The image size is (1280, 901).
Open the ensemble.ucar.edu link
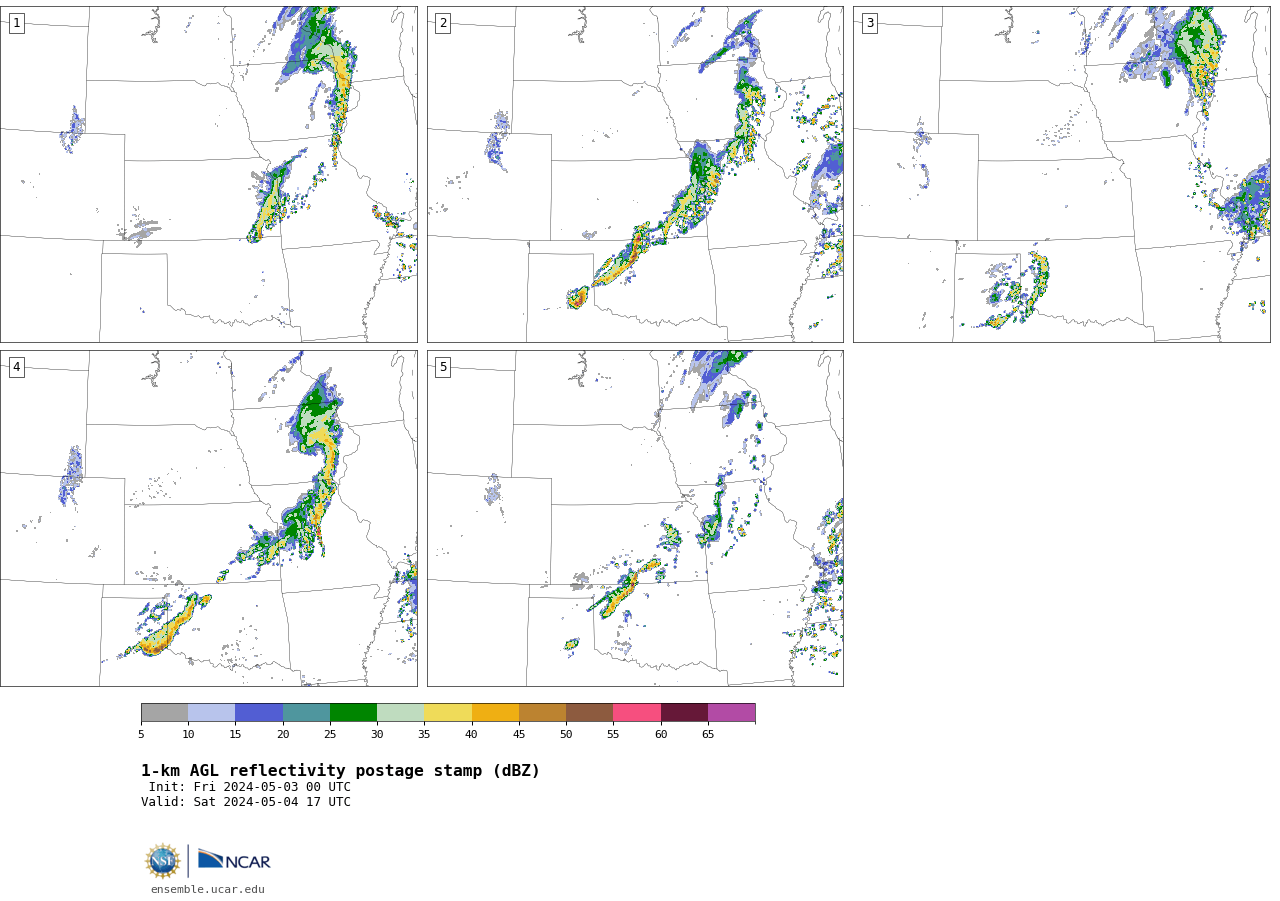pos(208,890)
